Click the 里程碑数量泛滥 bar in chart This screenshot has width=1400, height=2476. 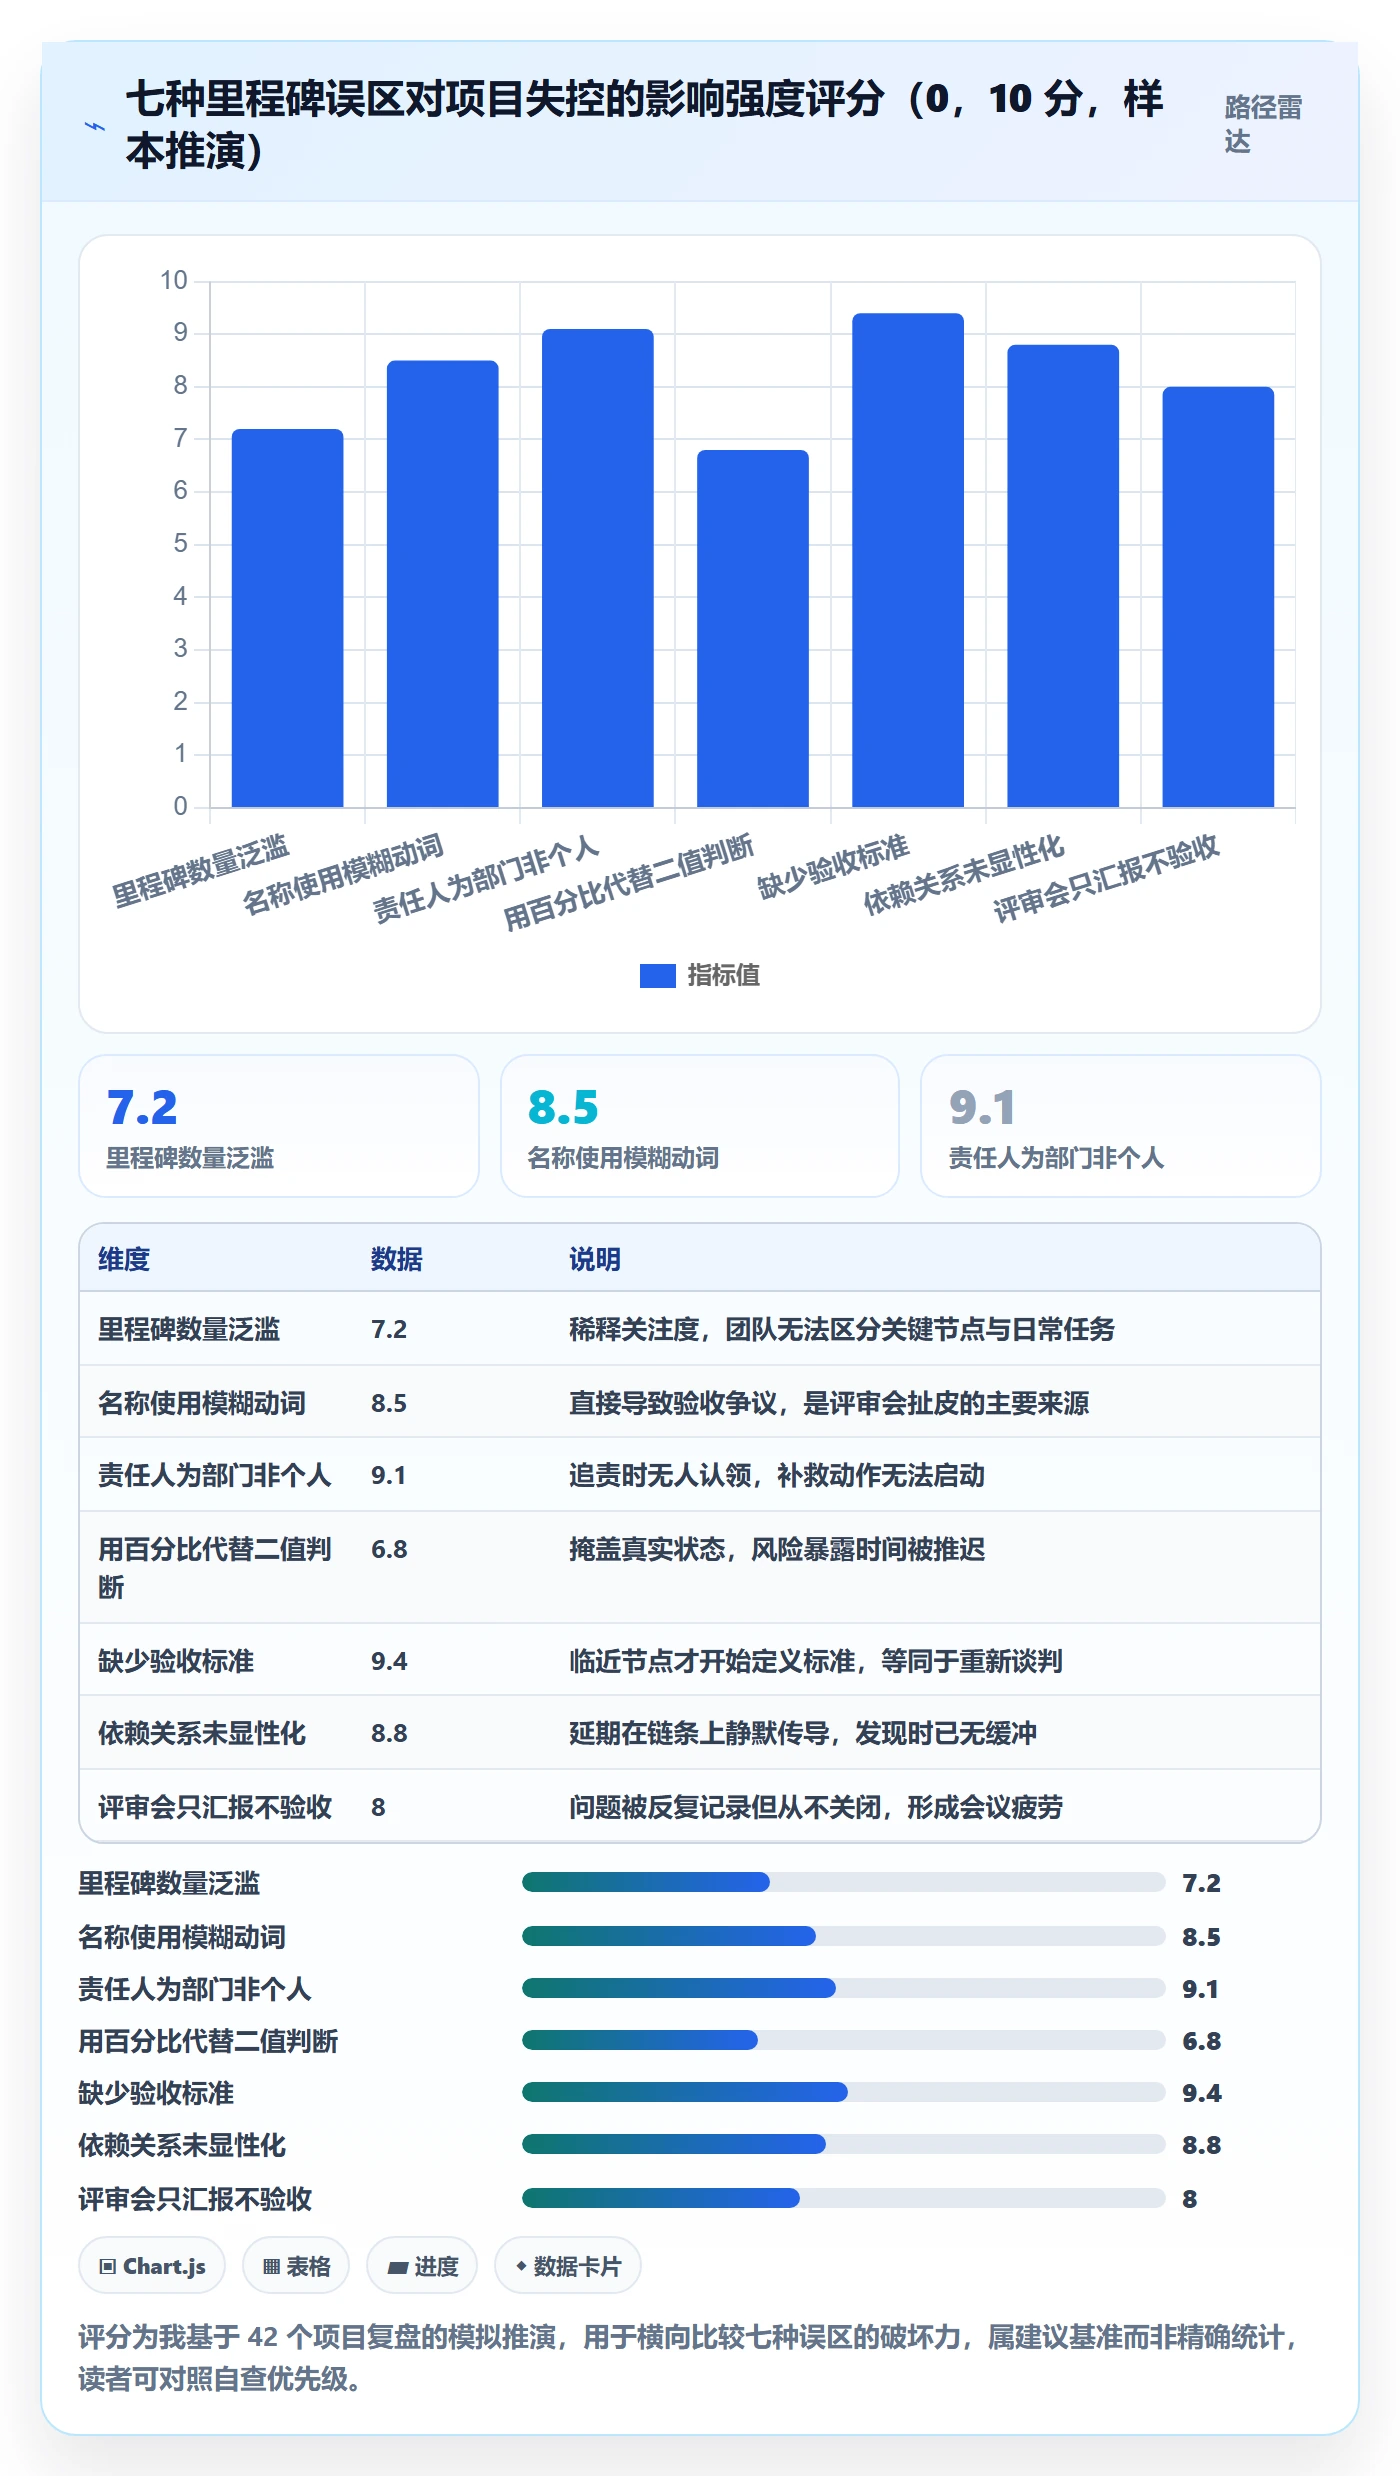click(x=288, y=618)
